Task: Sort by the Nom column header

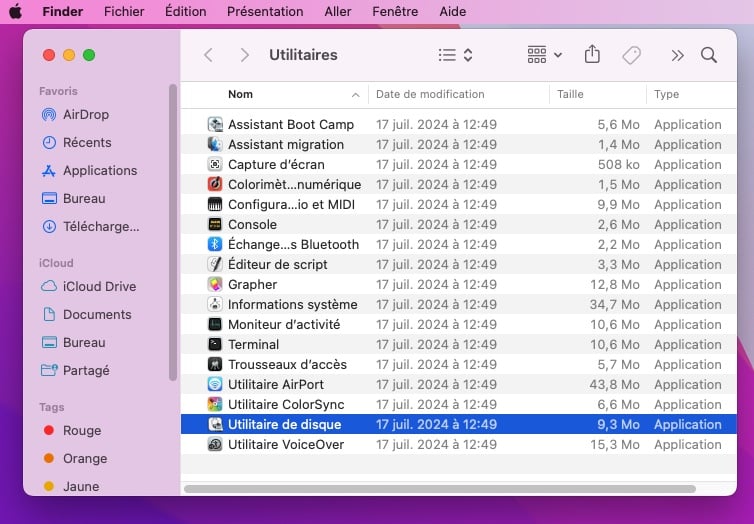Action: tap(240, 94)
